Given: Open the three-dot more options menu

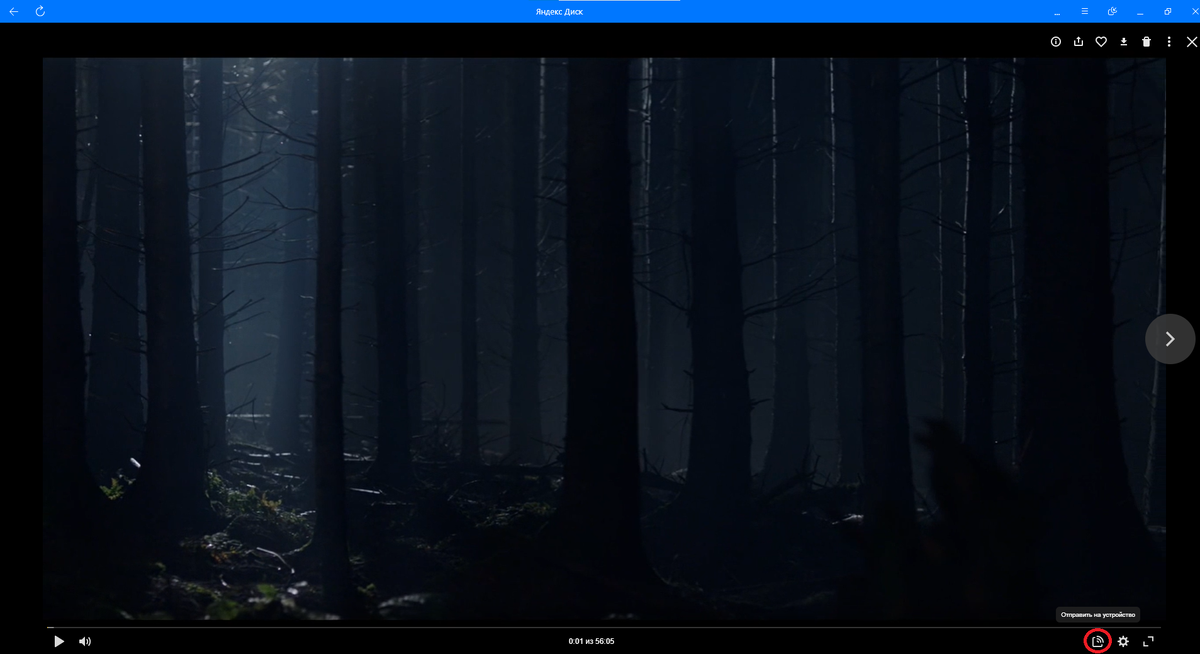Looking at the screenshot, I should [x=1169, y=42].
